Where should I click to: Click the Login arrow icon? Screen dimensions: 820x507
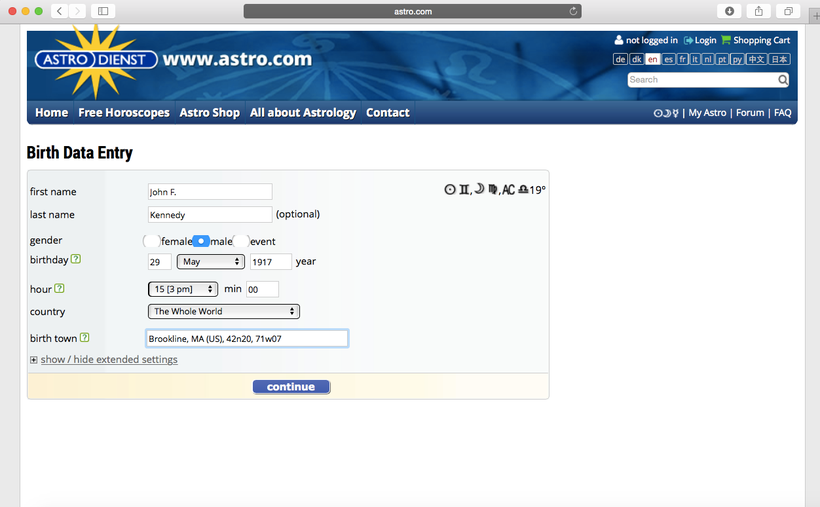pyautogui.click(x=688, y=40)
